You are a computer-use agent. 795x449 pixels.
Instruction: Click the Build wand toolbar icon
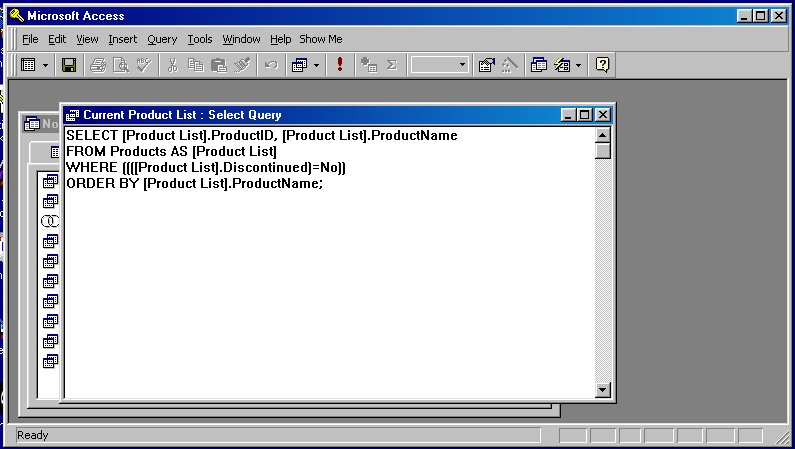coord(509,65)
